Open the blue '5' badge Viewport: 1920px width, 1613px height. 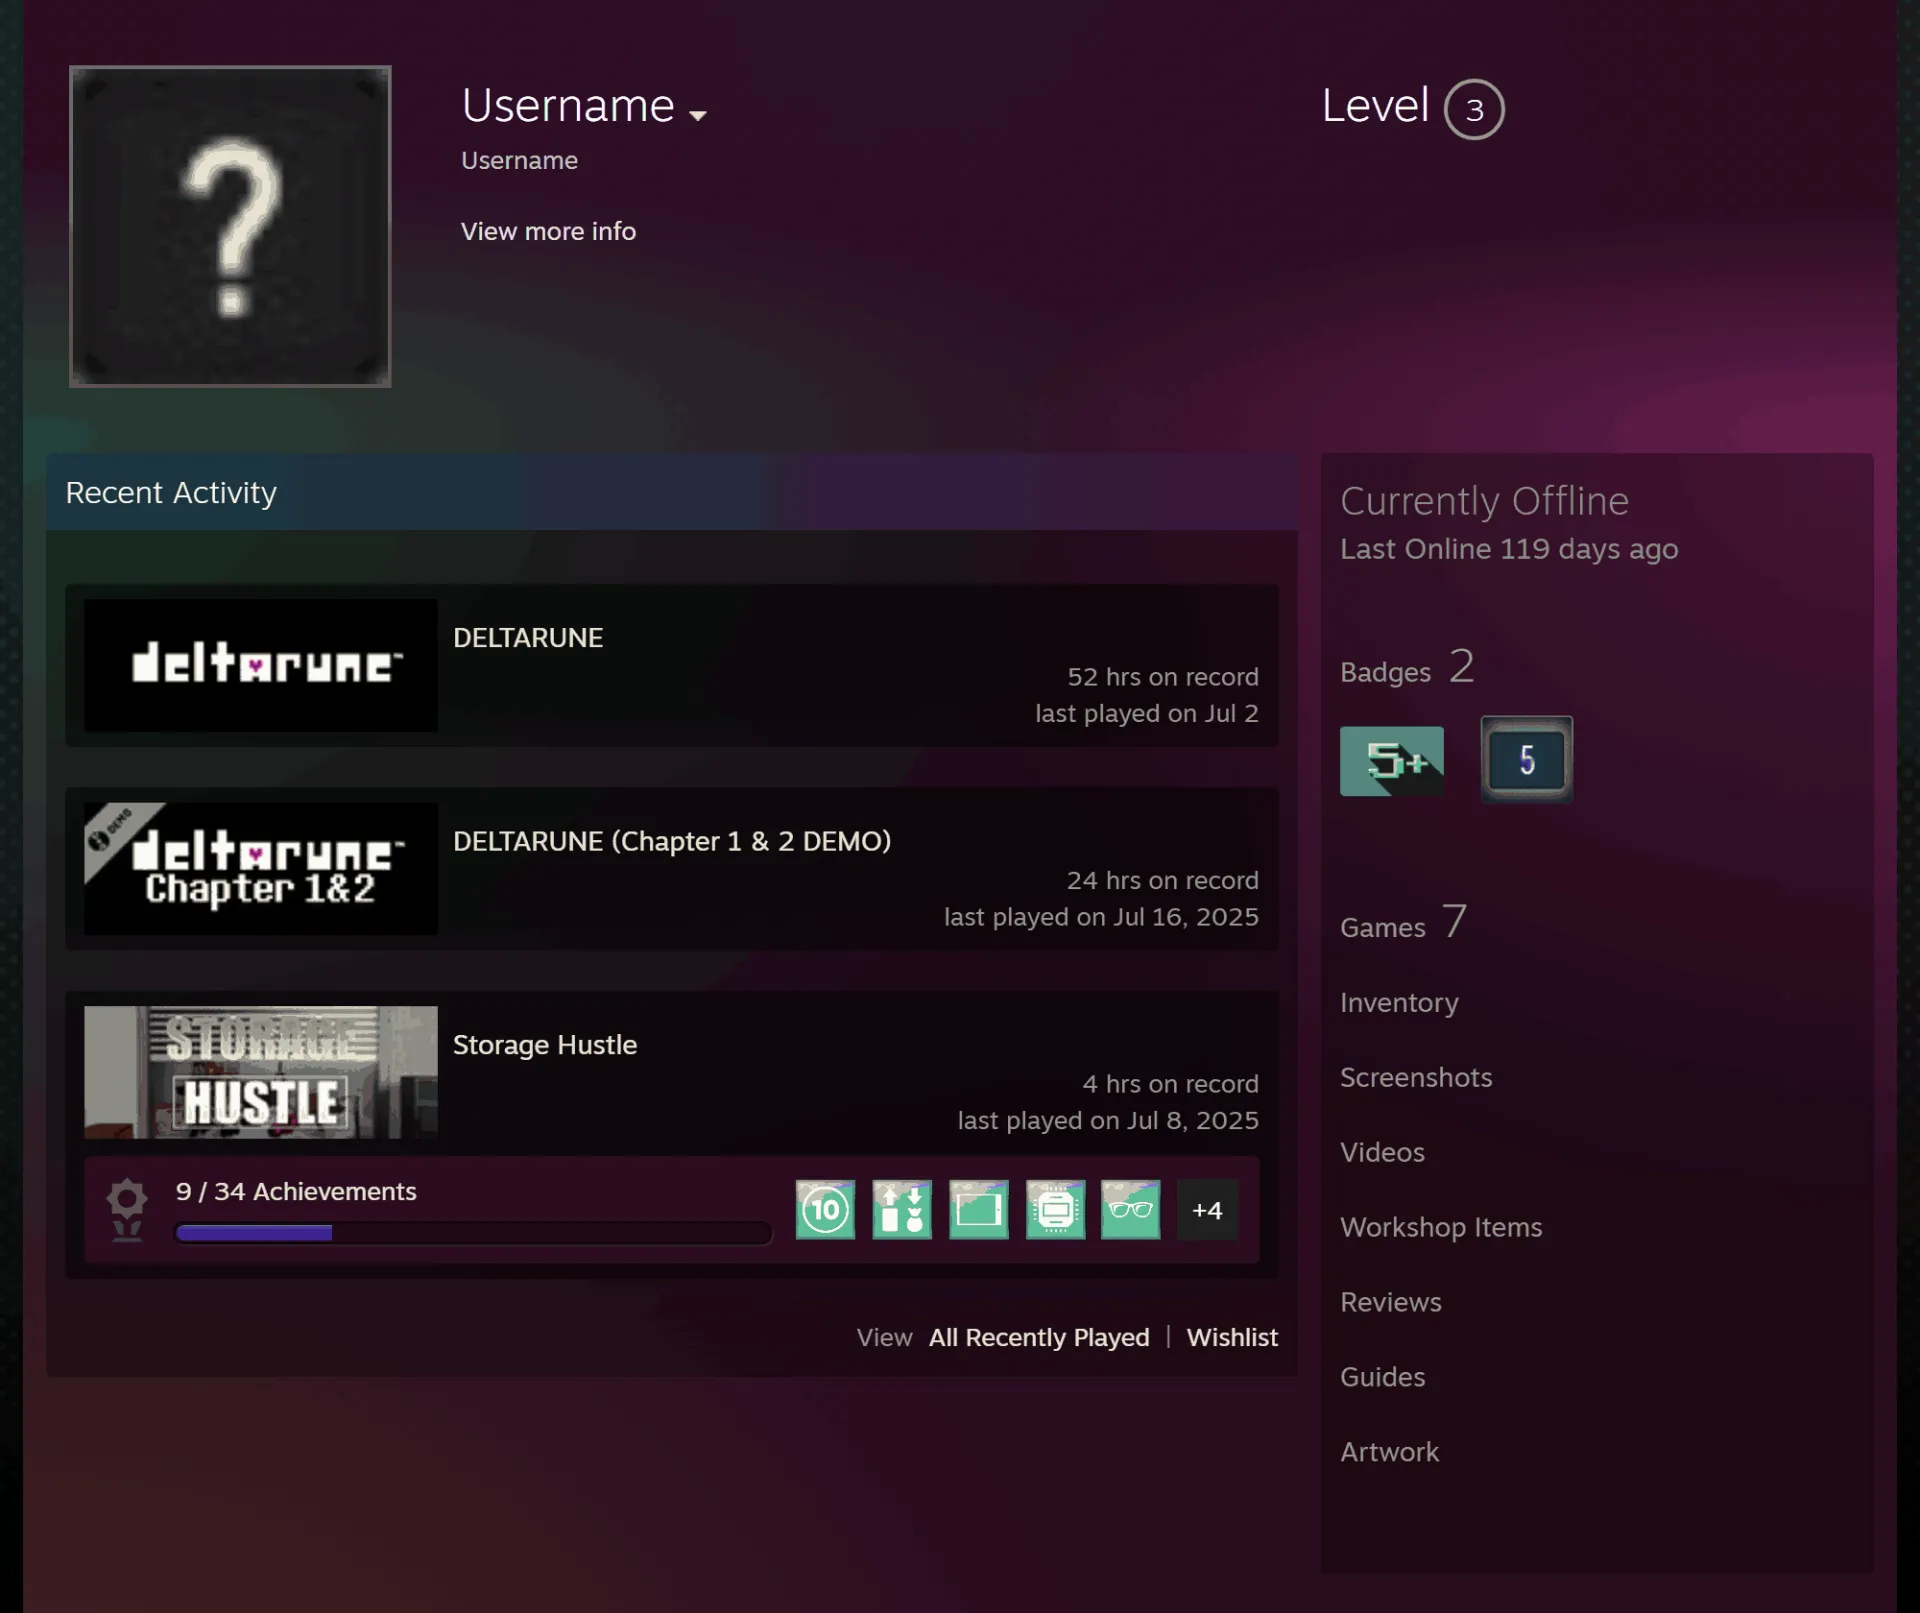(1526, 760)
